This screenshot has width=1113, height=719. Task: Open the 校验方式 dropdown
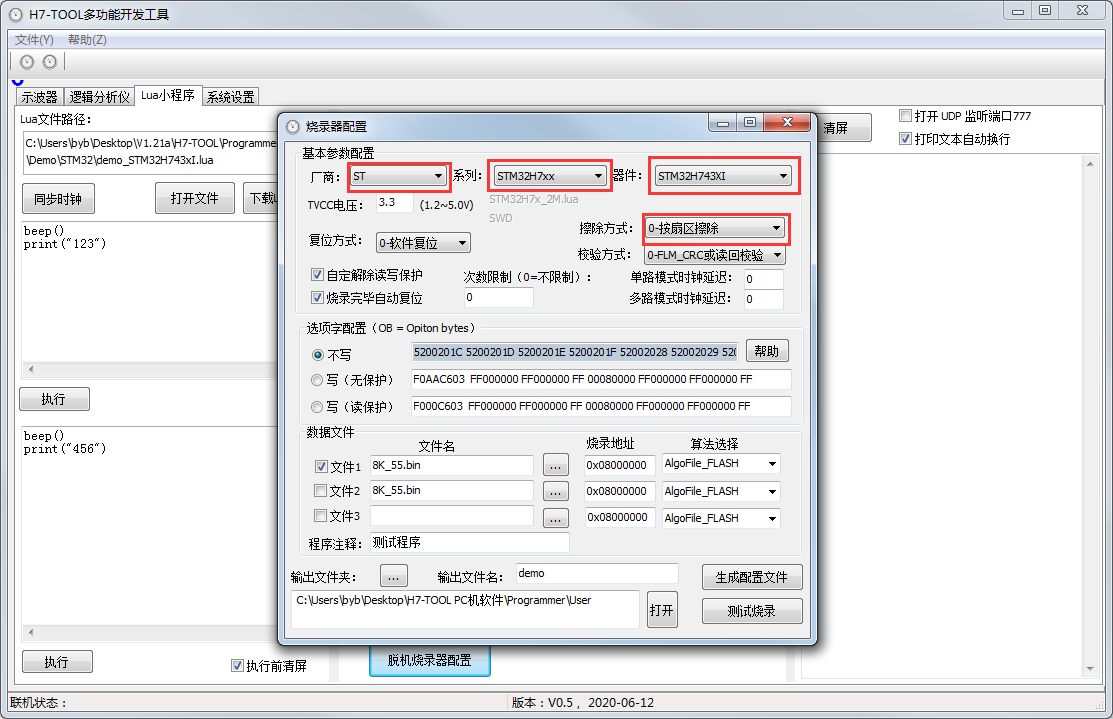point(715,255)
